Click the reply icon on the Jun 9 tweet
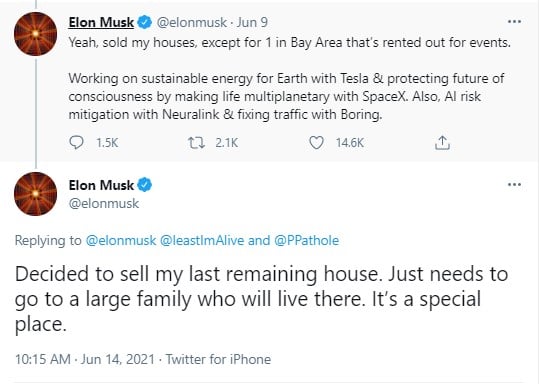 coord(76,142)
